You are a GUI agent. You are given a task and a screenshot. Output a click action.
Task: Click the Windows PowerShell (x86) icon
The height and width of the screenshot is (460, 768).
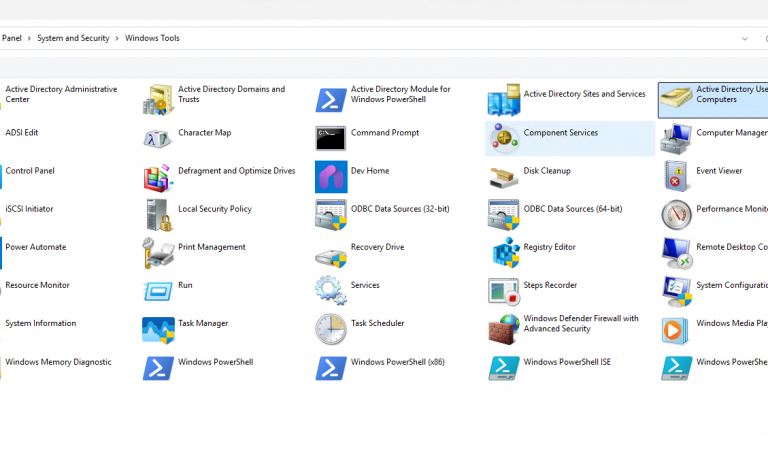coord(331,368)
